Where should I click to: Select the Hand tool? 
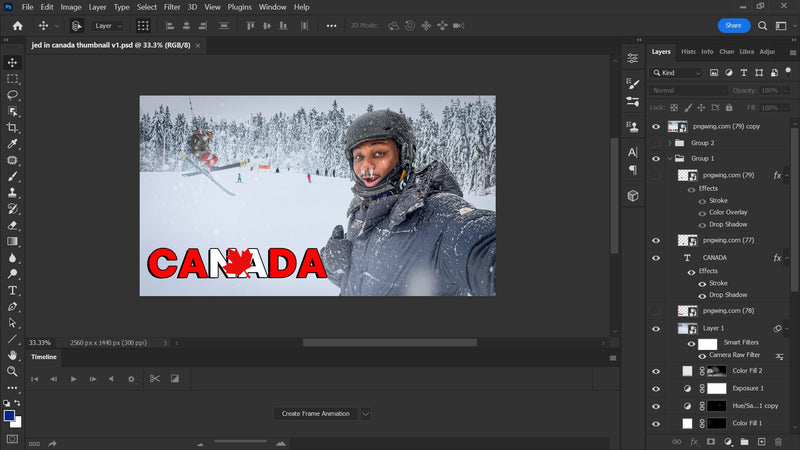[13, 355]
